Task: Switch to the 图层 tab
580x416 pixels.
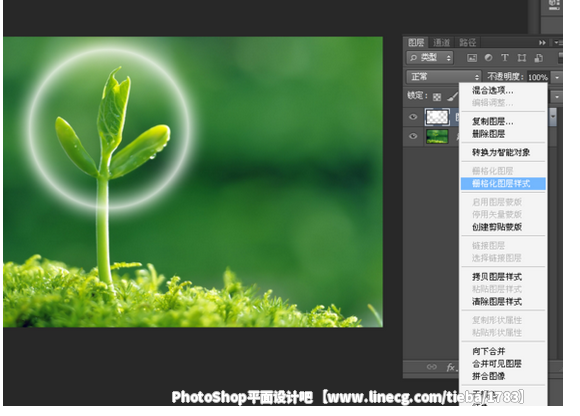Action: pyautogui.click(x=416, y=43)
